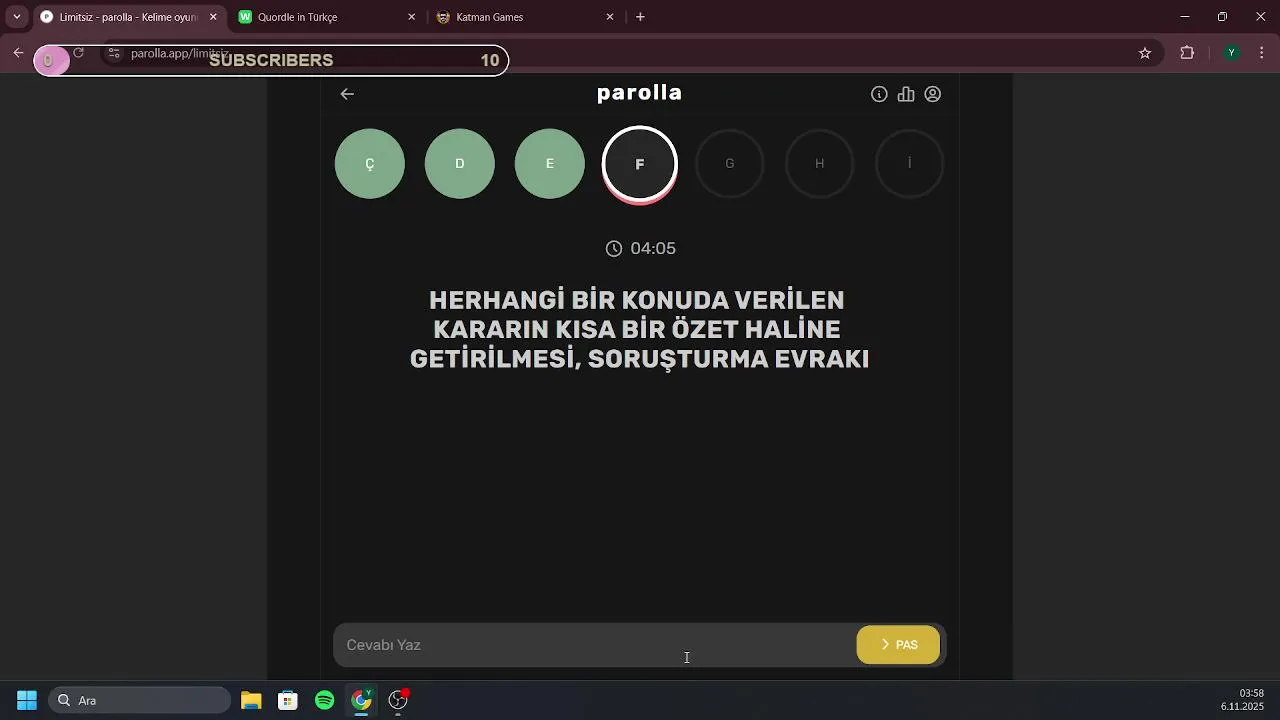The image size is (1280, 720).
Task: Click the browser back arrow
Action: [18, 53]
